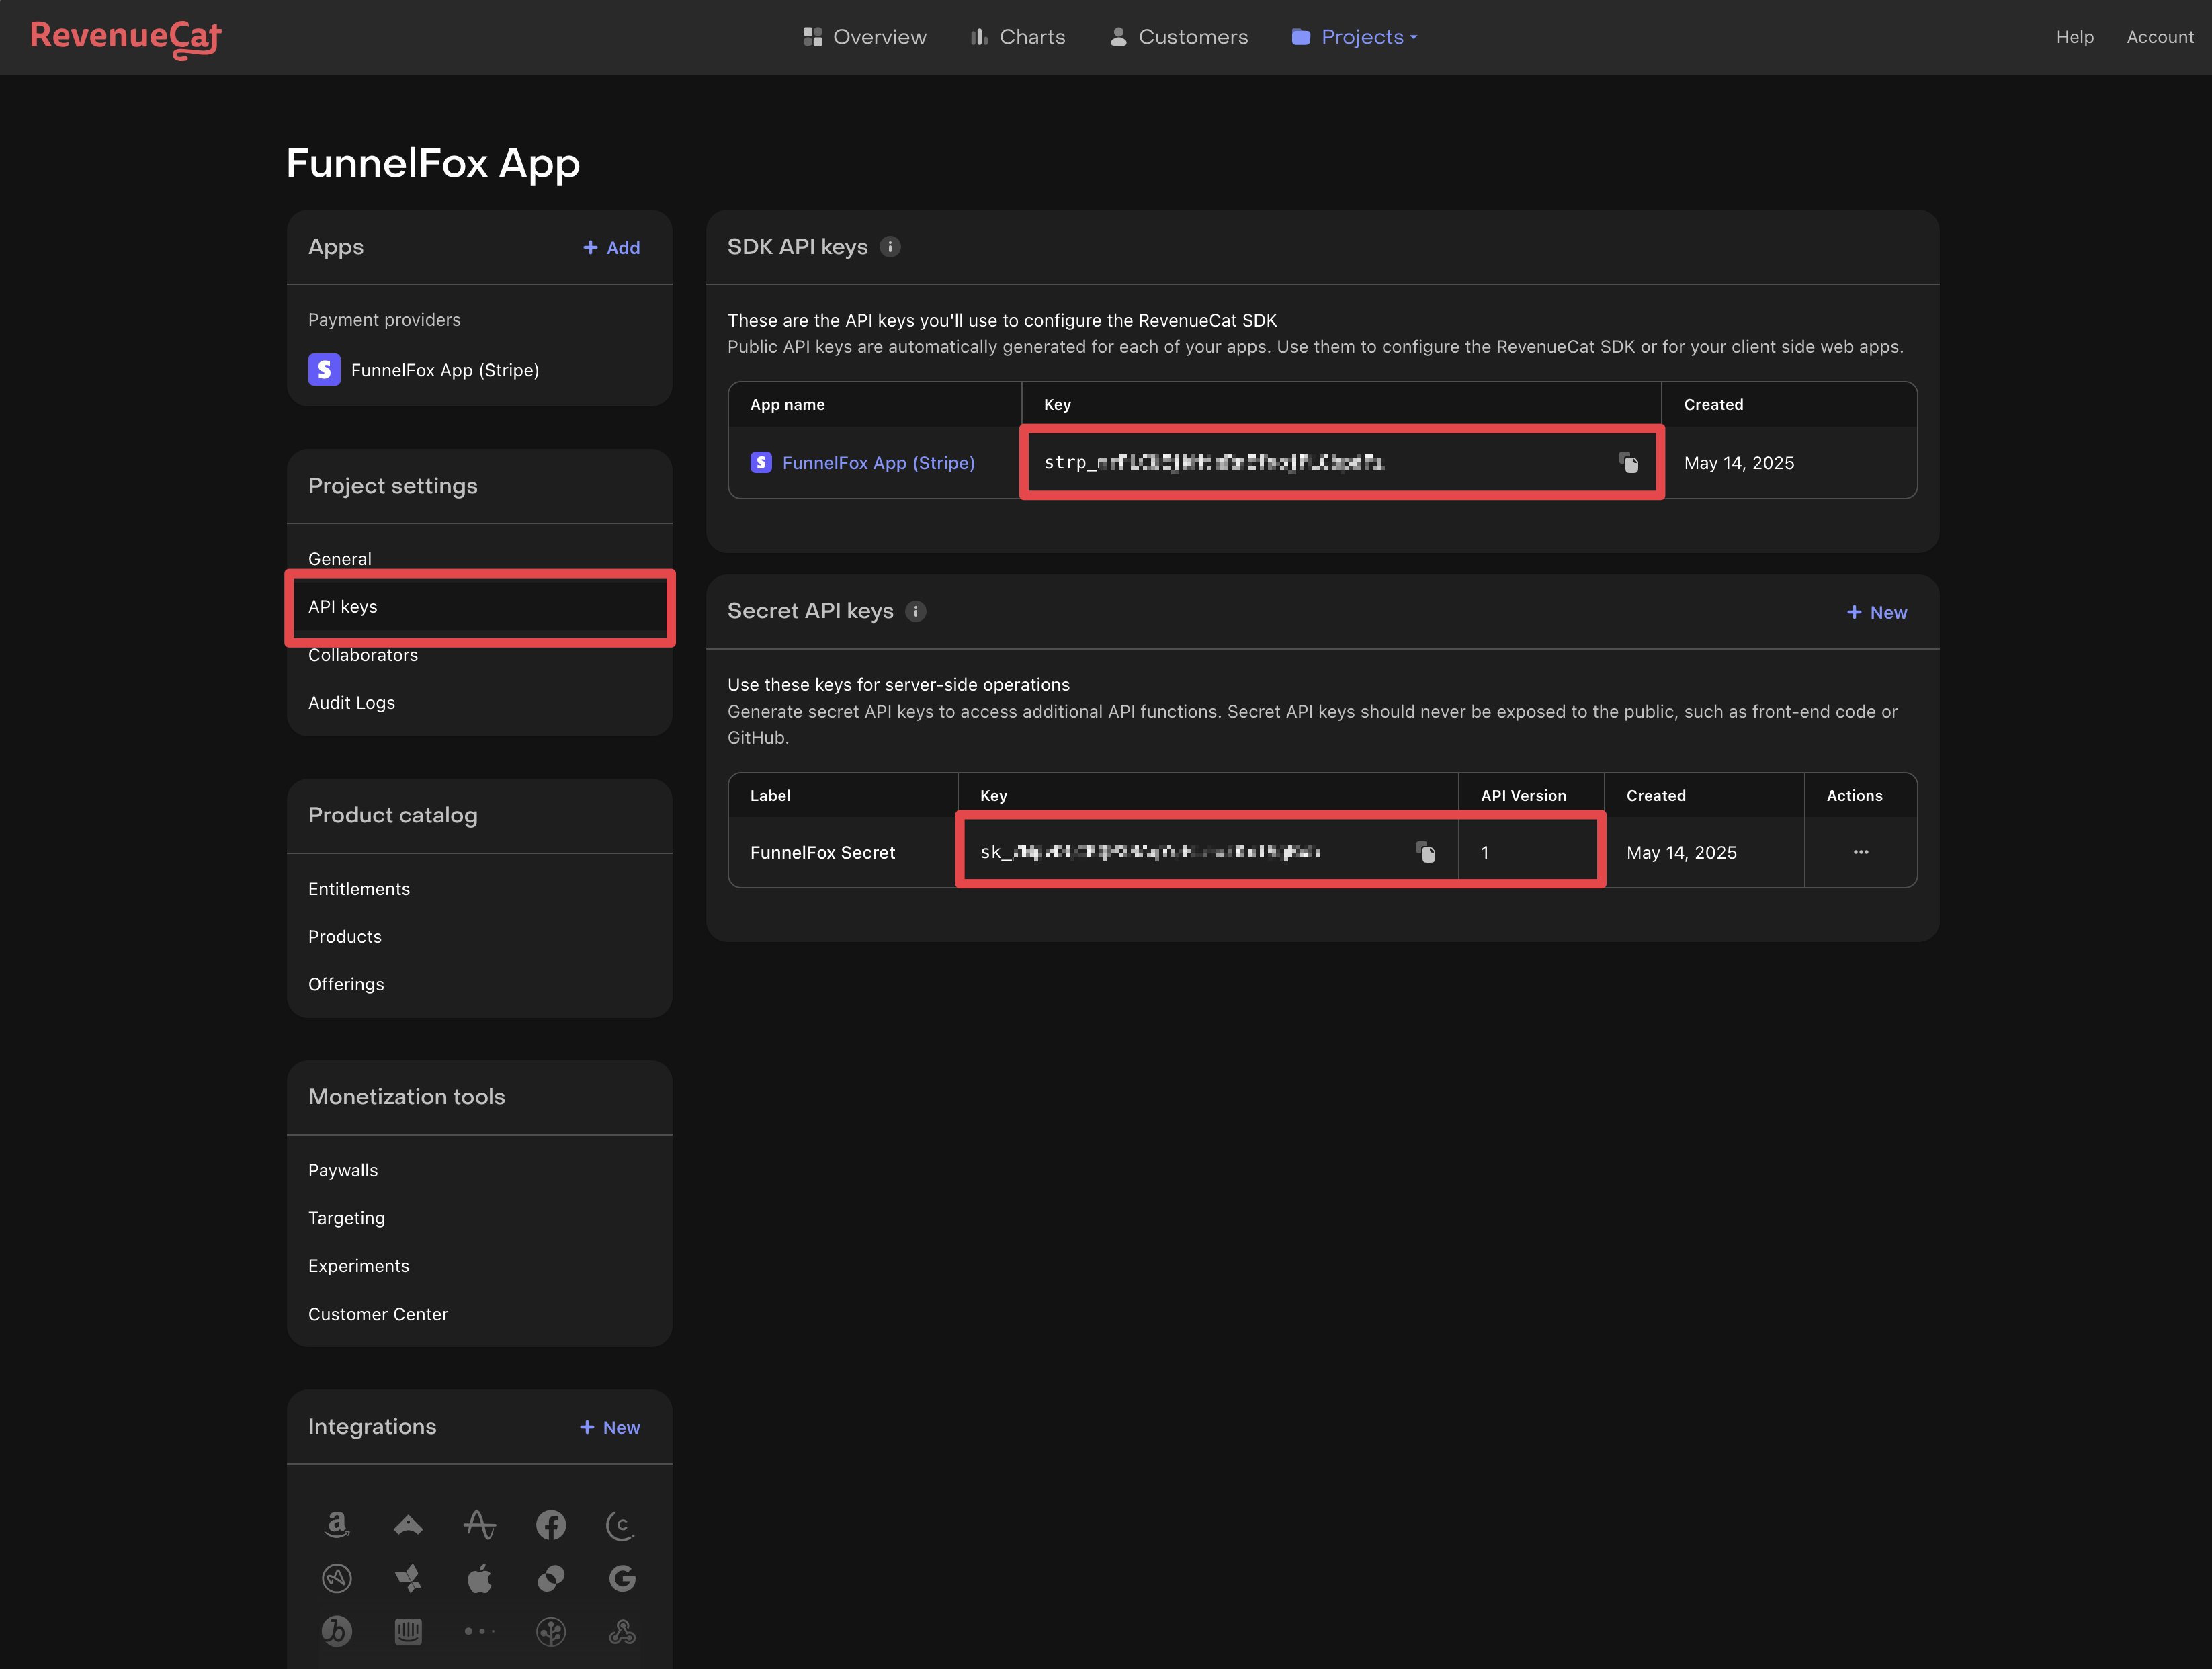2212x1669 pixels.
Task: Open the Facebook integration icon
Action: point(551,1524)
